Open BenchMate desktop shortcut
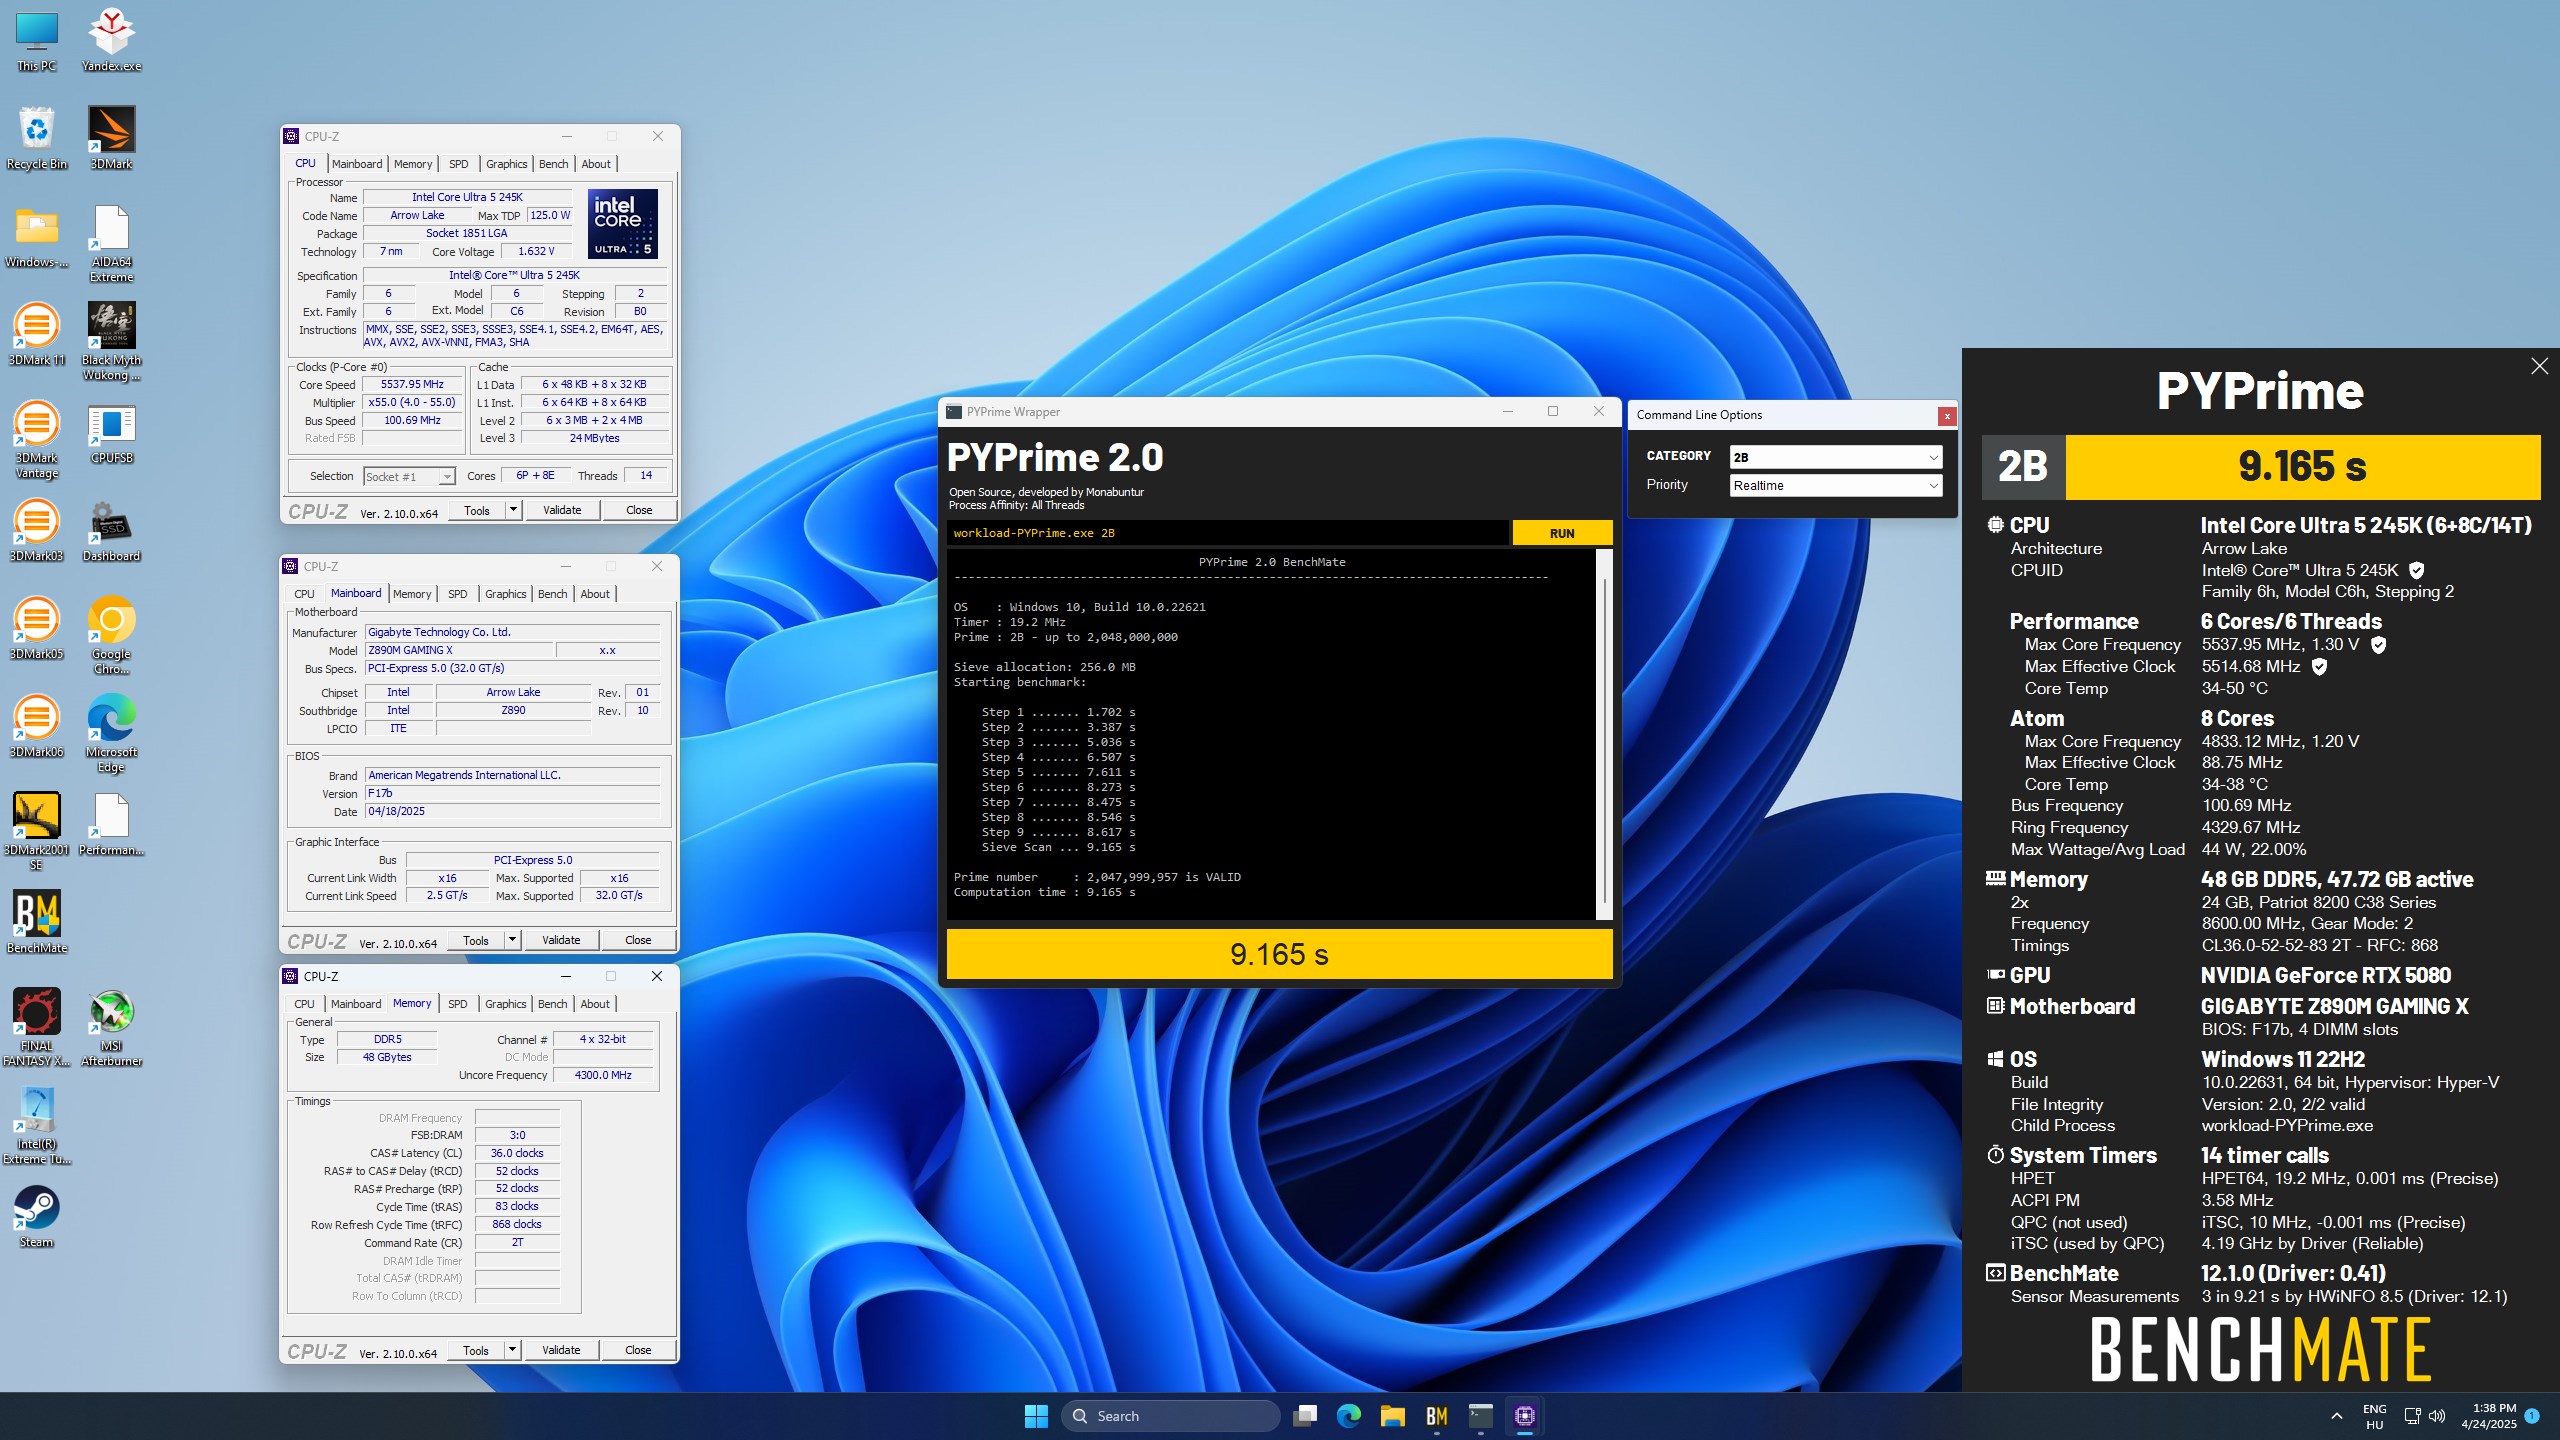2560x1440 pixels. pos(37,923)
